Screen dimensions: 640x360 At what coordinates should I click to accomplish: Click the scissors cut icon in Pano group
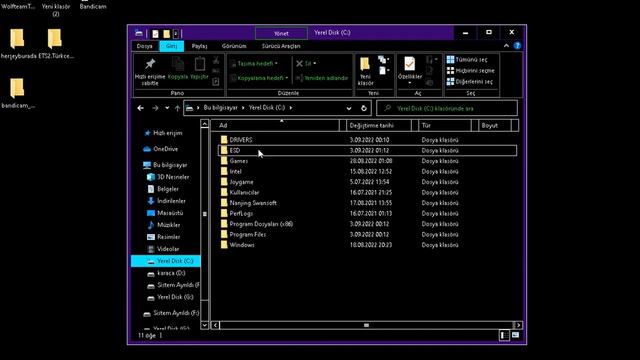pyautogui.click(x=216, y=60)
